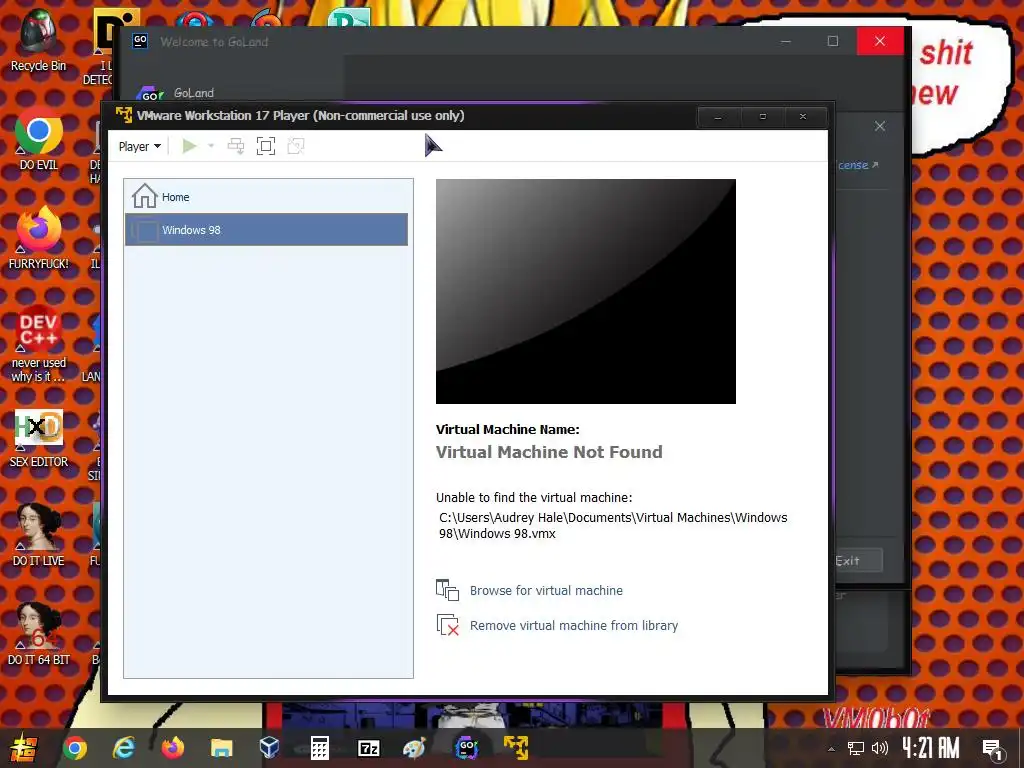Click the black virtual machine preview thumbnail
The image size is (1024, 768).
586,291
